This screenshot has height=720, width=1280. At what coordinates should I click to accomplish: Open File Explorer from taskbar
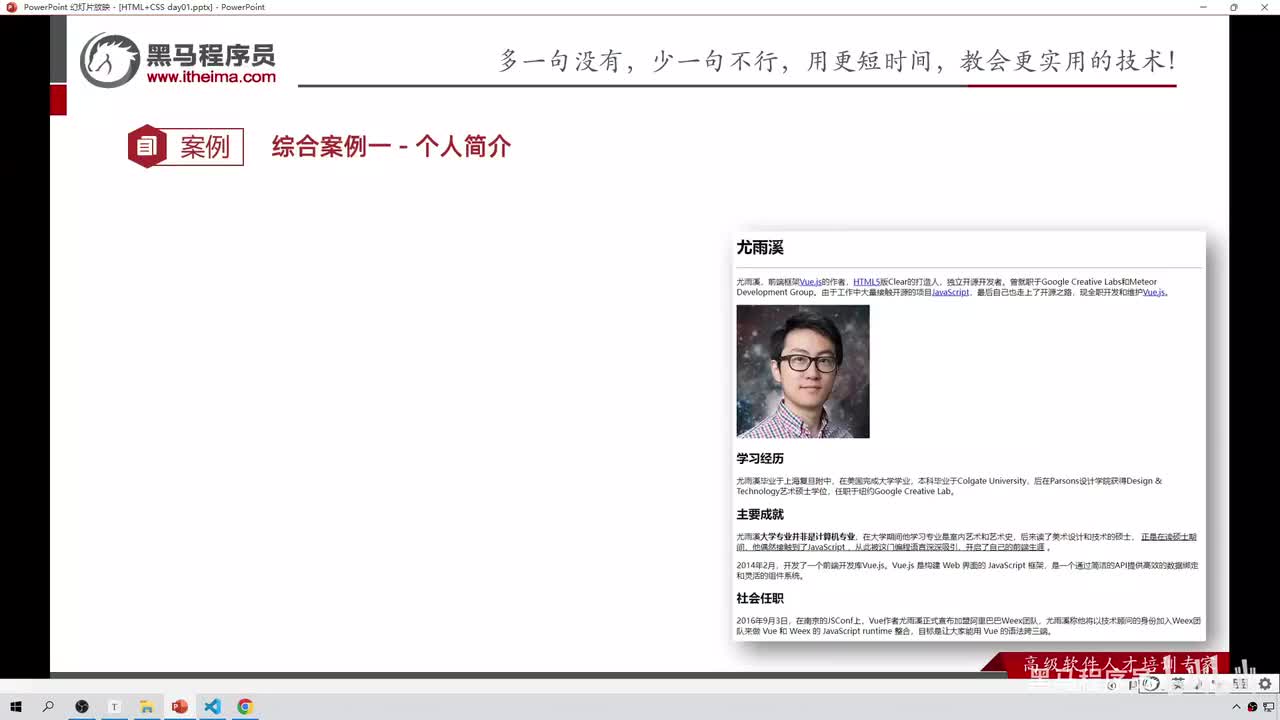pos(146,706)
